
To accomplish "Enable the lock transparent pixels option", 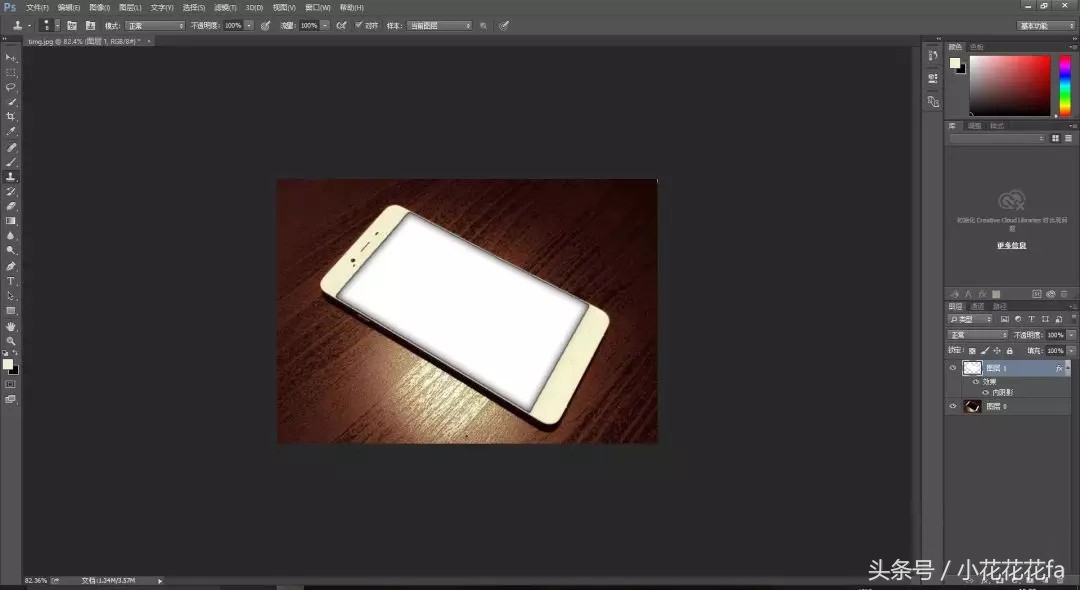I will tap(972, 350).
